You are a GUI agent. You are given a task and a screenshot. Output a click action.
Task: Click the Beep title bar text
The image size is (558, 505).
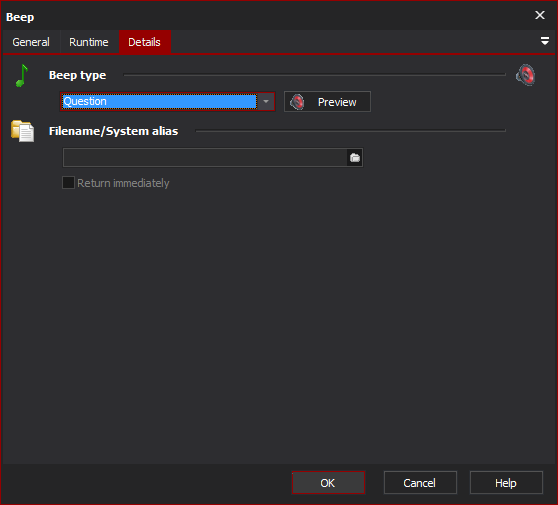(x=20, y=17)
